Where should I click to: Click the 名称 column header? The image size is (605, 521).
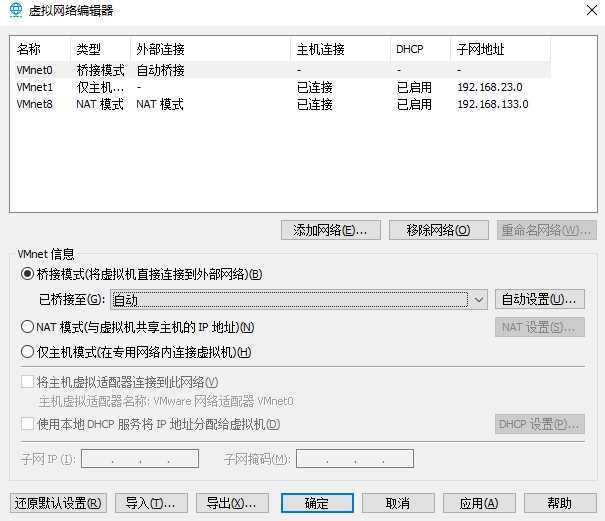(x=28, y=49)
